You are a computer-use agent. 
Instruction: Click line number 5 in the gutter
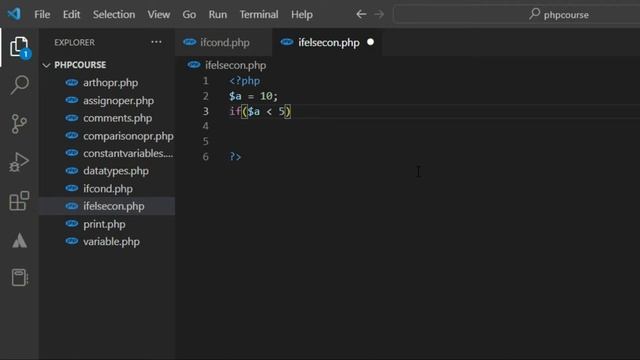205,141
